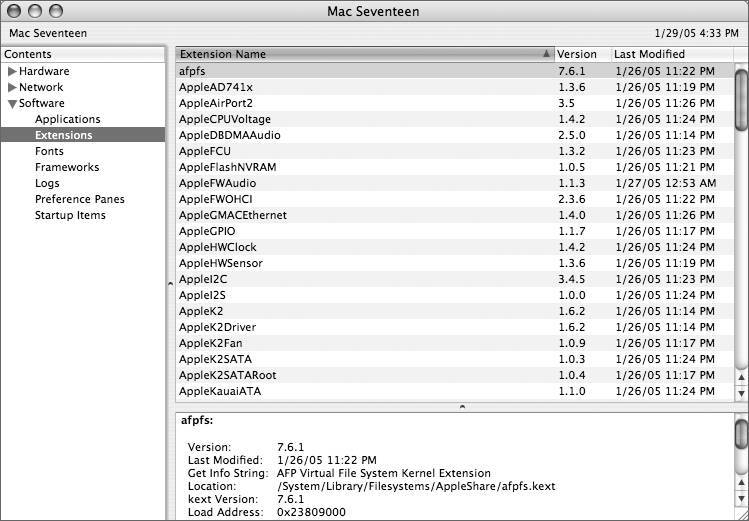Select the AppleKauaiATA row
This screenshot has height=521, width=749.
click(454, 391)
